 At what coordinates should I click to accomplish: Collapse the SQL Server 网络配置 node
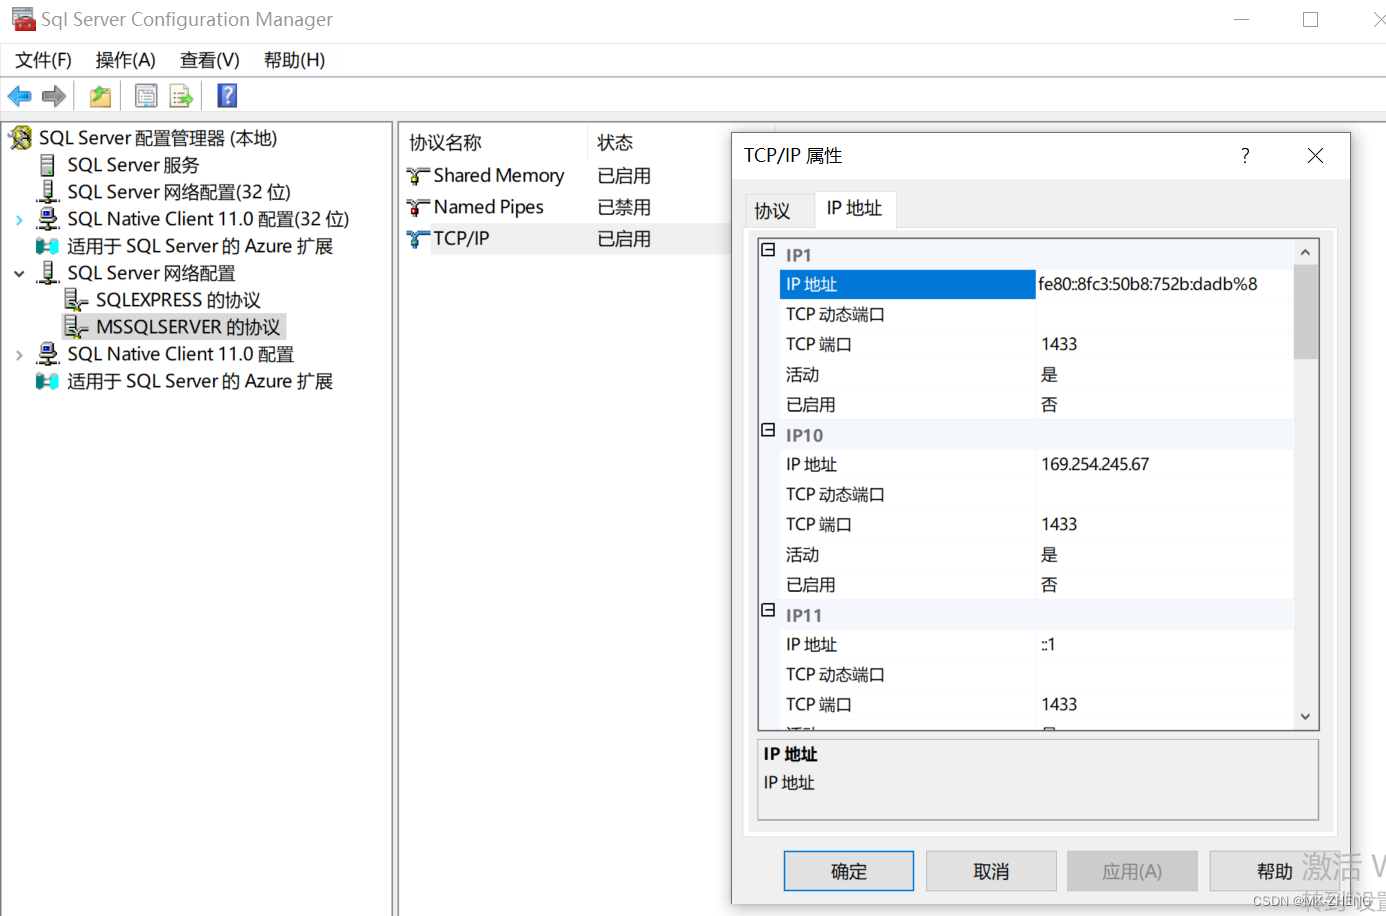pyautogui.click(x=19, y=273)
